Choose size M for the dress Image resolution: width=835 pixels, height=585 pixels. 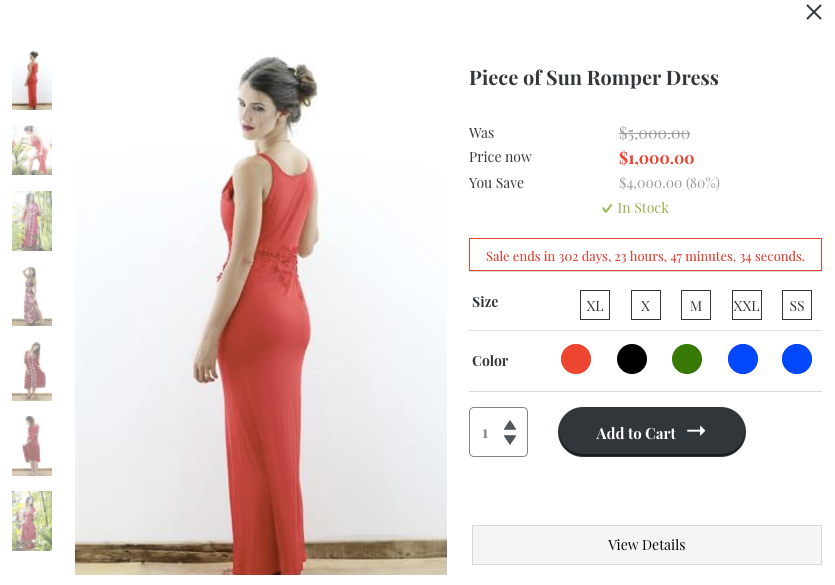point(695,305)
